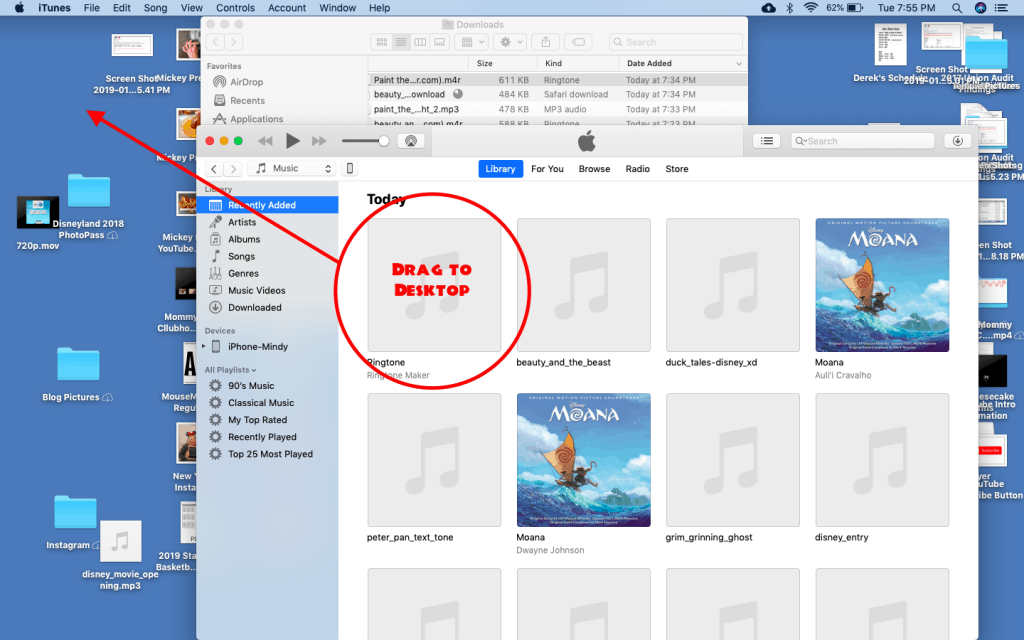Select the disney_entry album tile
1024x640 pixels.
tap(882, 460)
